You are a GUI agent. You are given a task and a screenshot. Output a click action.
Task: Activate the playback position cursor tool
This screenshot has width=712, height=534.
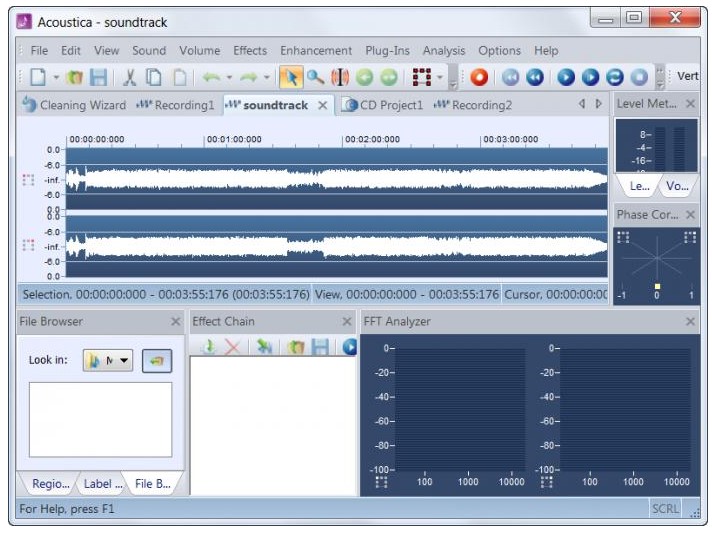340,77
